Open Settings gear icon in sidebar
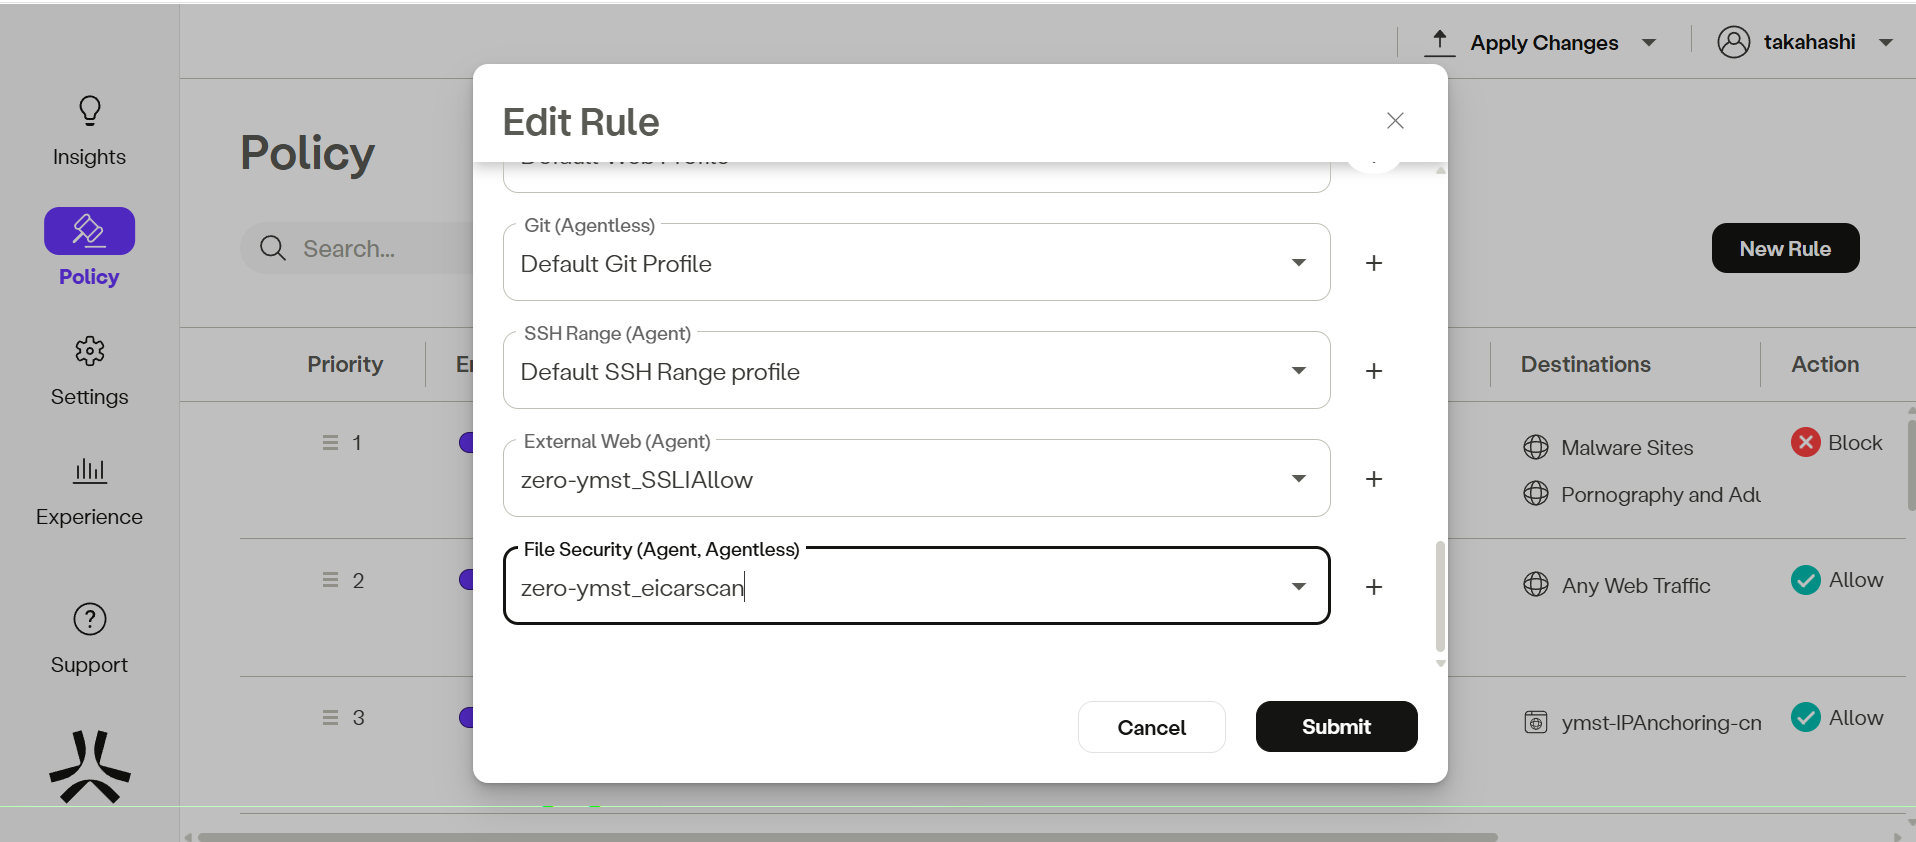 pyautogui.click(x=89, y=351)
